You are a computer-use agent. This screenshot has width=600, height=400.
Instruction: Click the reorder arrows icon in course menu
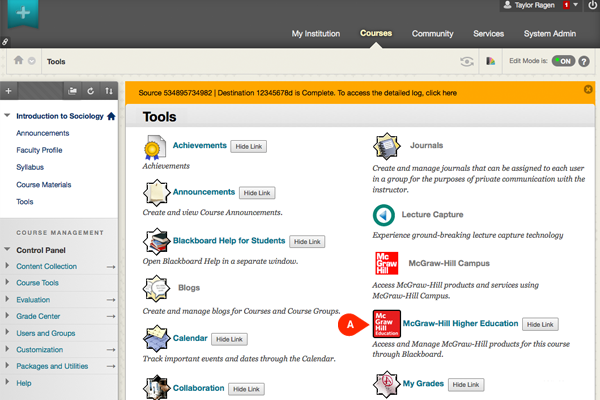108,91
